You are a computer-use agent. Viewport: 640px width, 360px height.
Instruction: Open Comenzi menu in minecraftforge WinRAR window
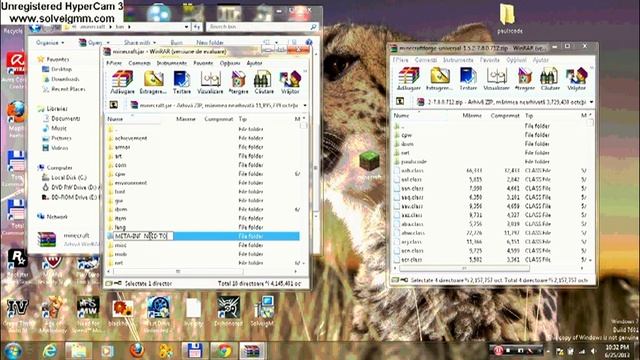426,60
